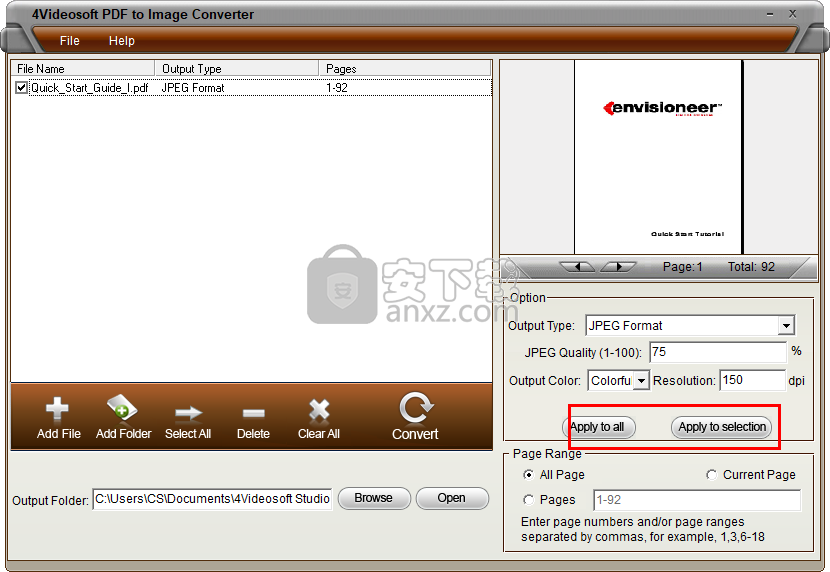830x572 pixels.
Task: Select the Current Page radio button
Action: 711,475
